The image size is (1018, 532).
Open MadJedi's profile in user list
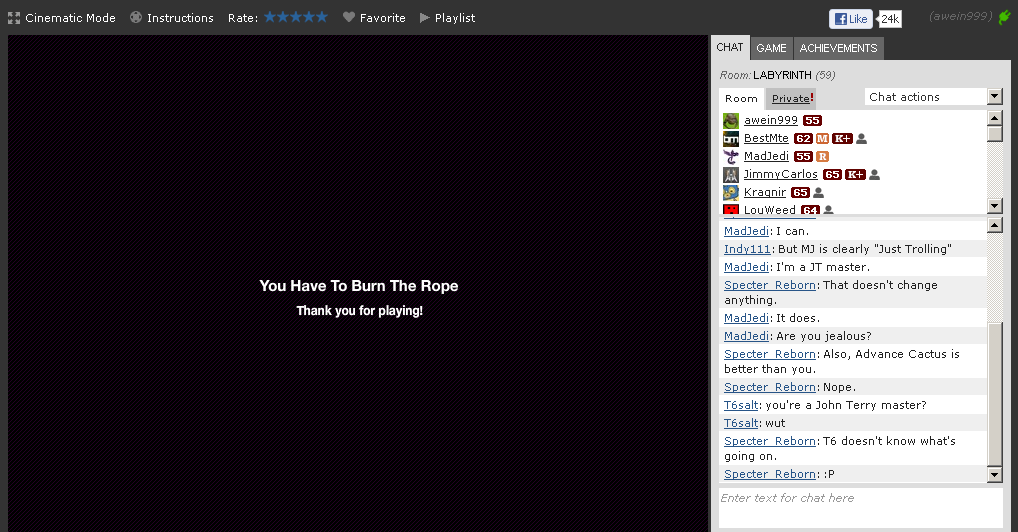766,156
